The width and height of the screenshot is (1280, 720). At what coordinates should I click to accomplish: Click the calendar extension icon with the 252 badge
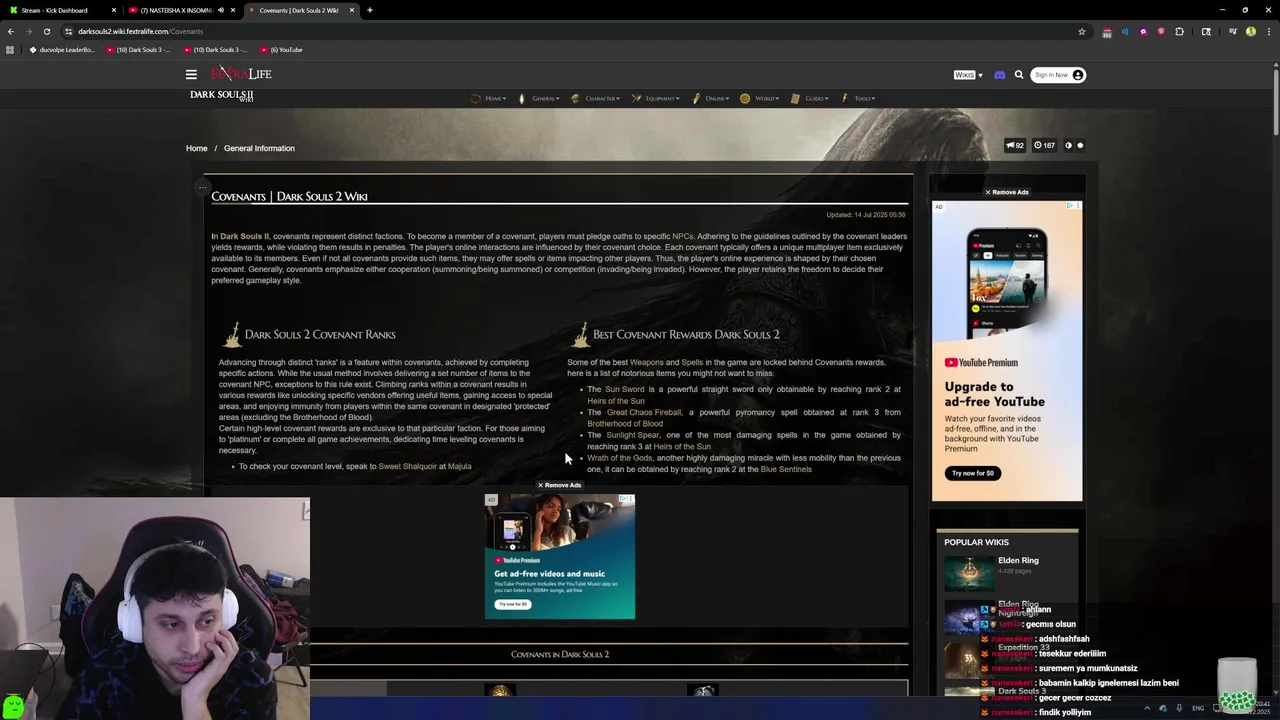point(1106,32)
